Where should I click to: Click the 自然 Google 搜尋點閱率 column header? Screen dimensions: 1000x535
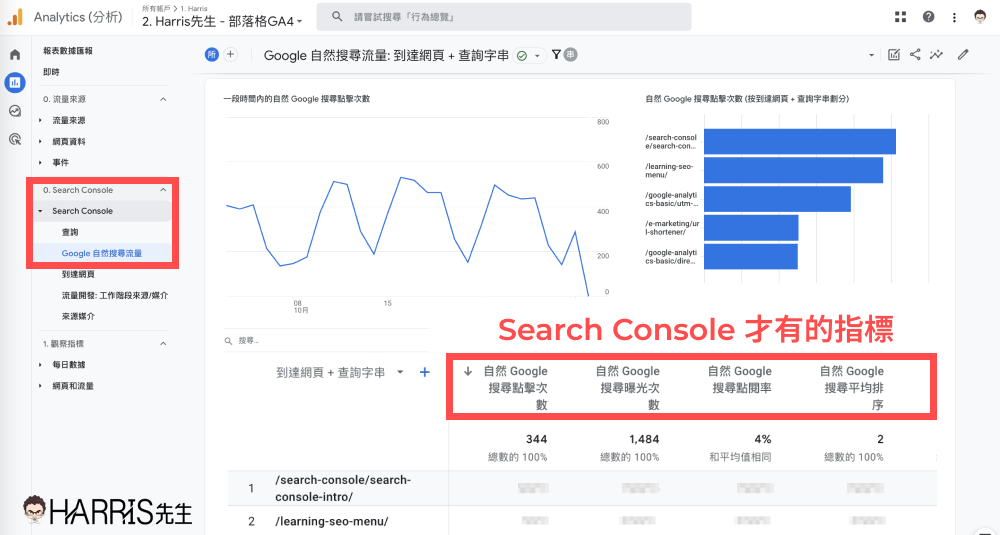(x=740, y=379)
